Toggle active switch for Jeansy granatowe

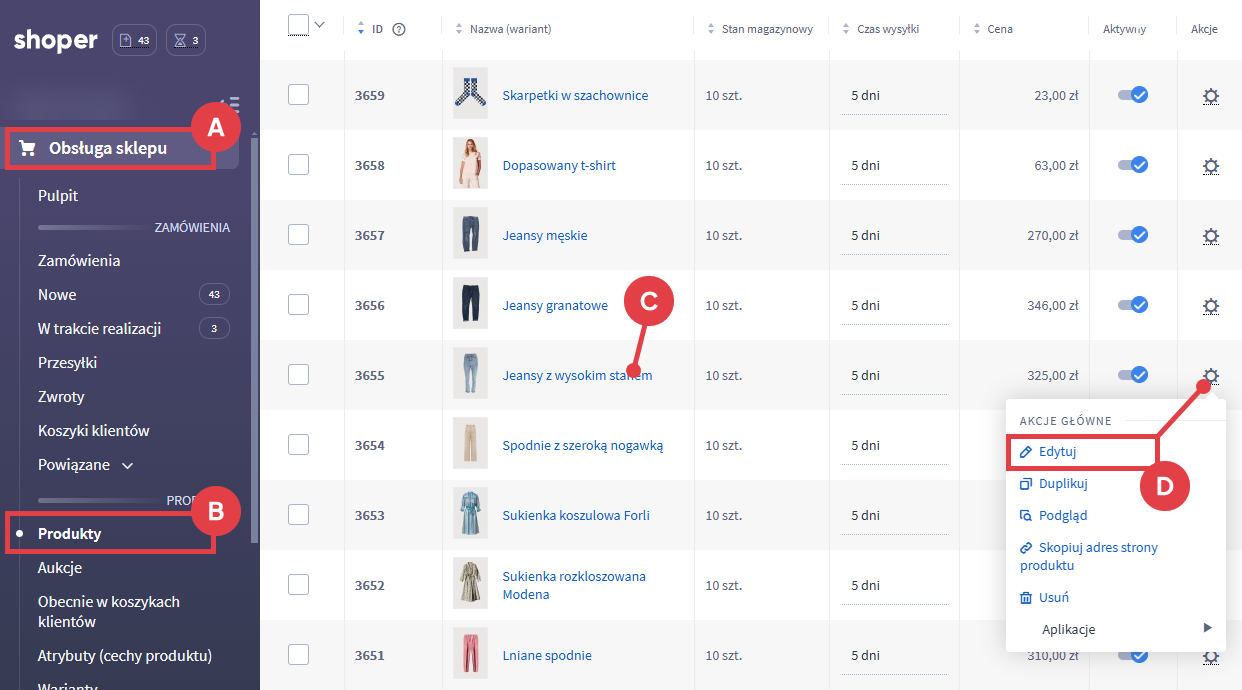tap(1132, 305)
